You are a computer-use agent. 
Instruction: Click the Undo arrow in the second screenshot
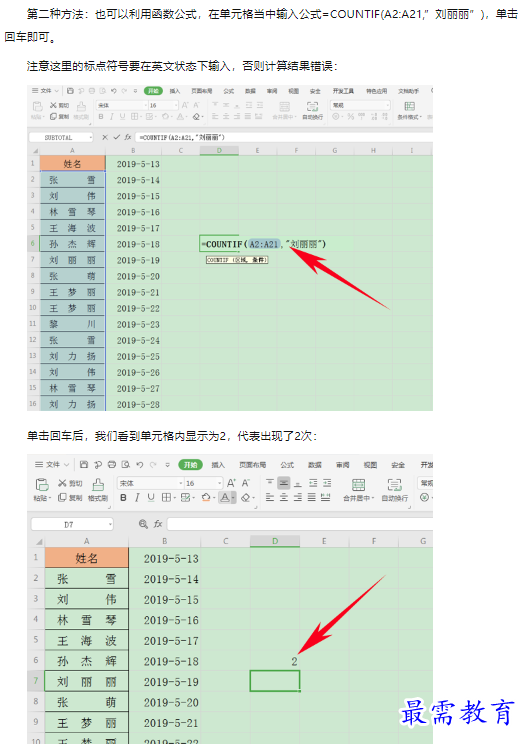pyautogui.click(x=140, y=465)
